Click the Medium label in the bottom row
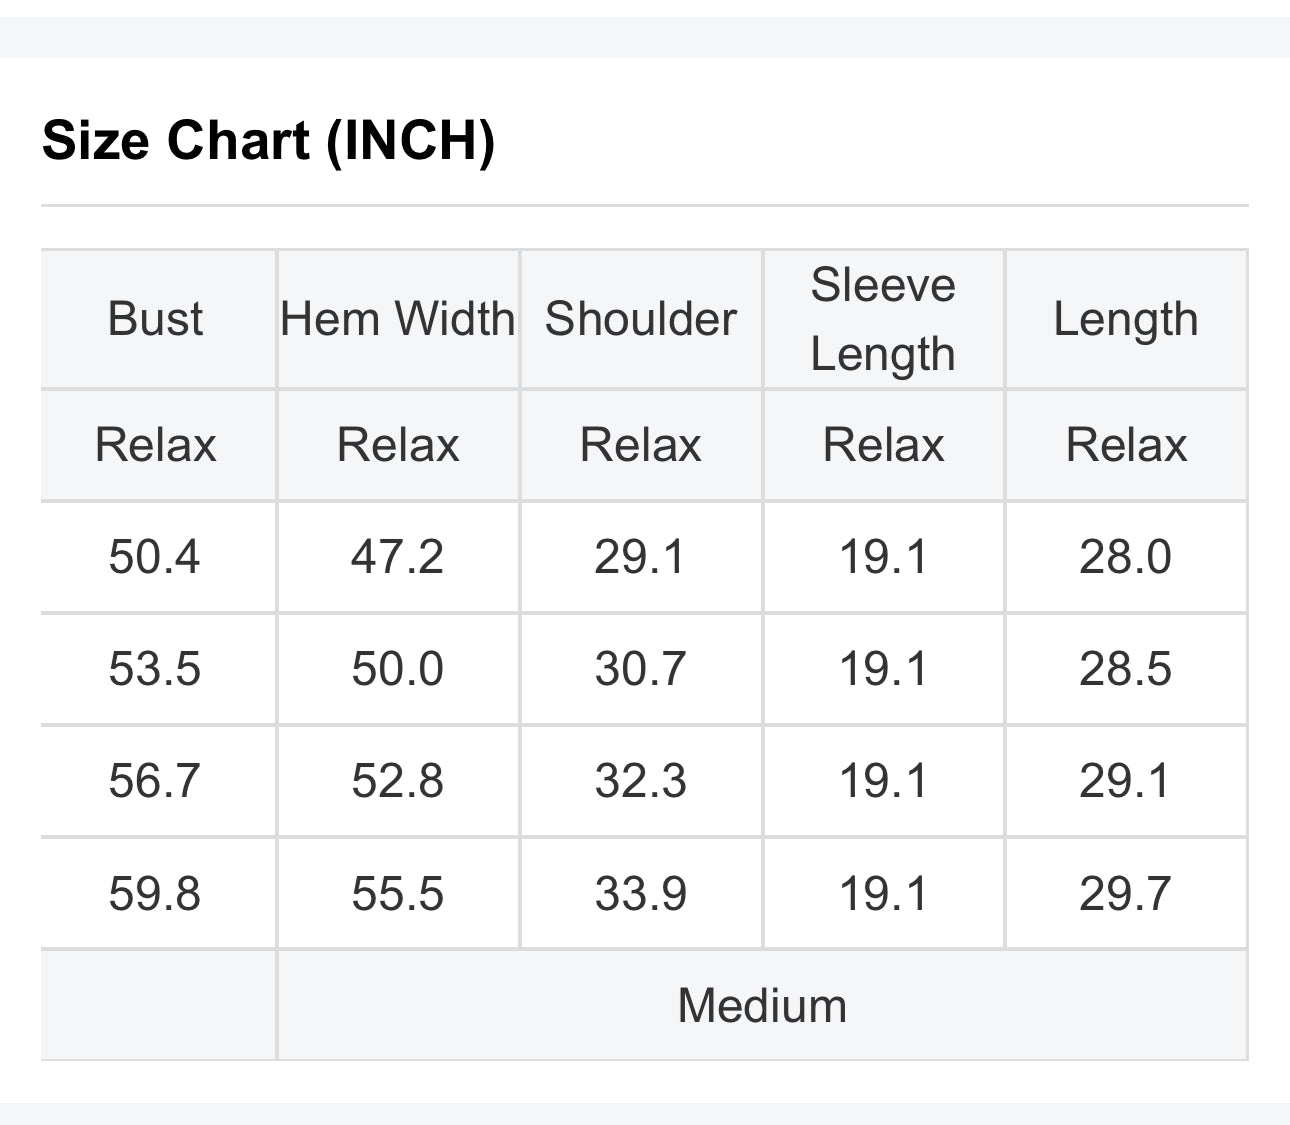The image size is (1290, 1125). tap(762, 1006)
